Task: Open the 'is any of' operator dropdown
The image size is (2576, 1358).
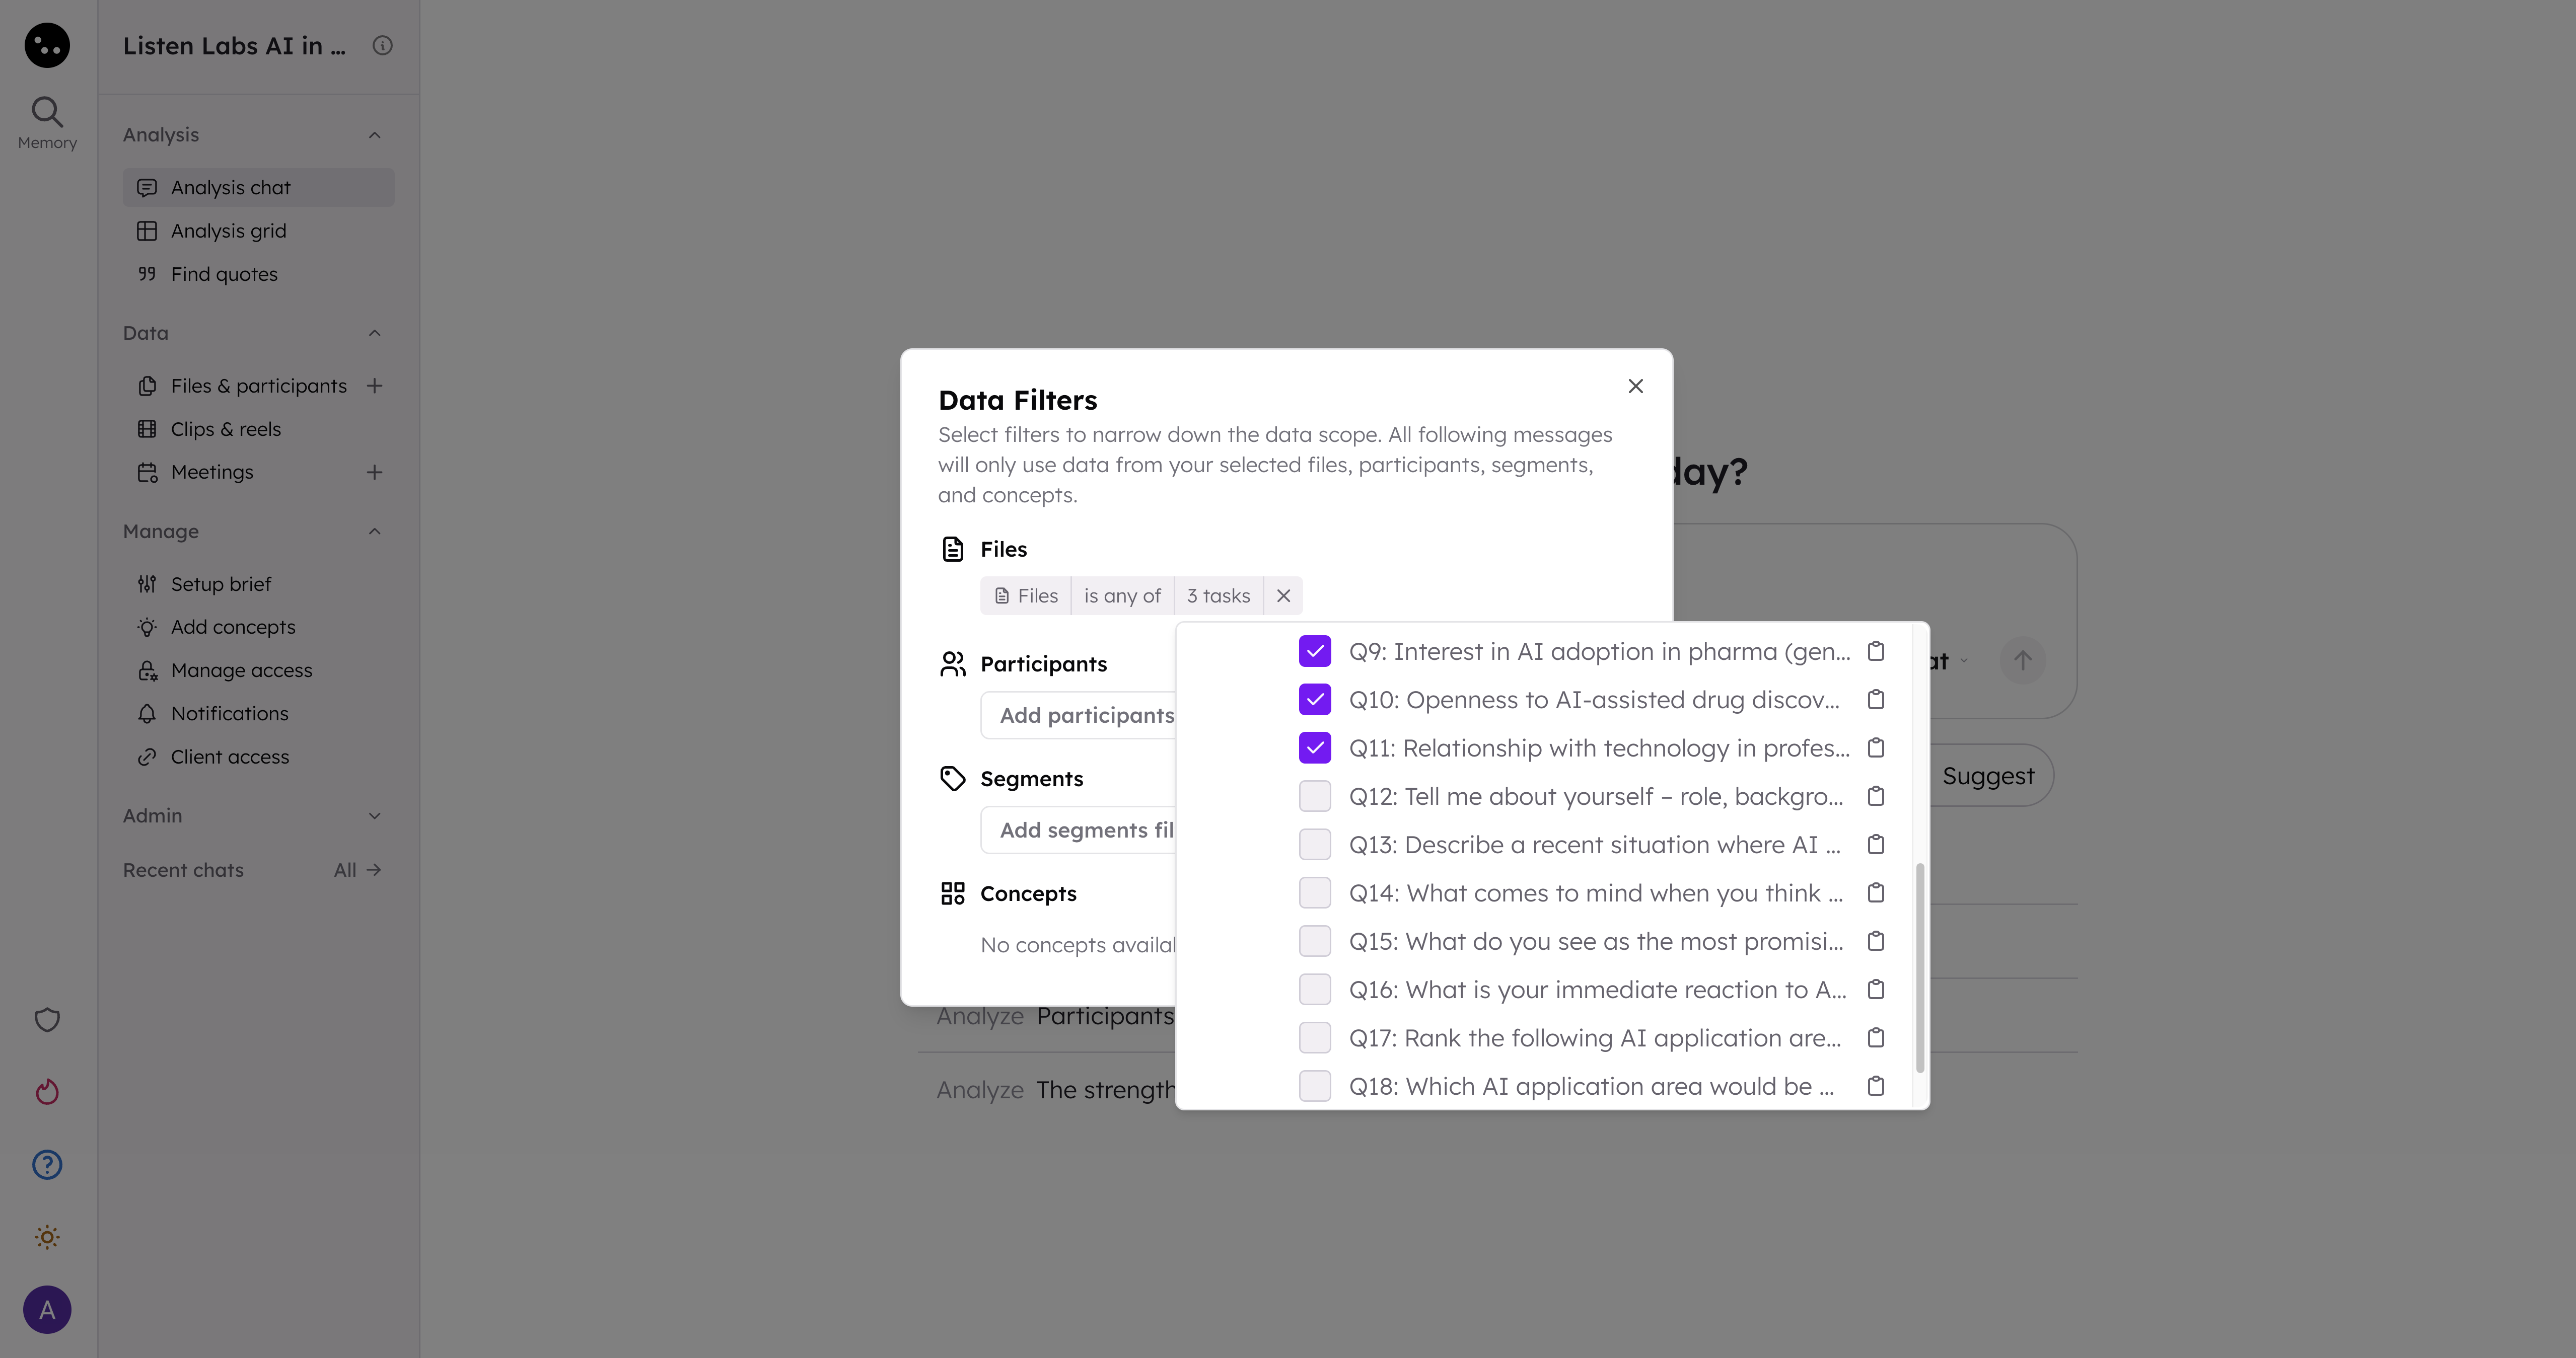Action: 1122,596
